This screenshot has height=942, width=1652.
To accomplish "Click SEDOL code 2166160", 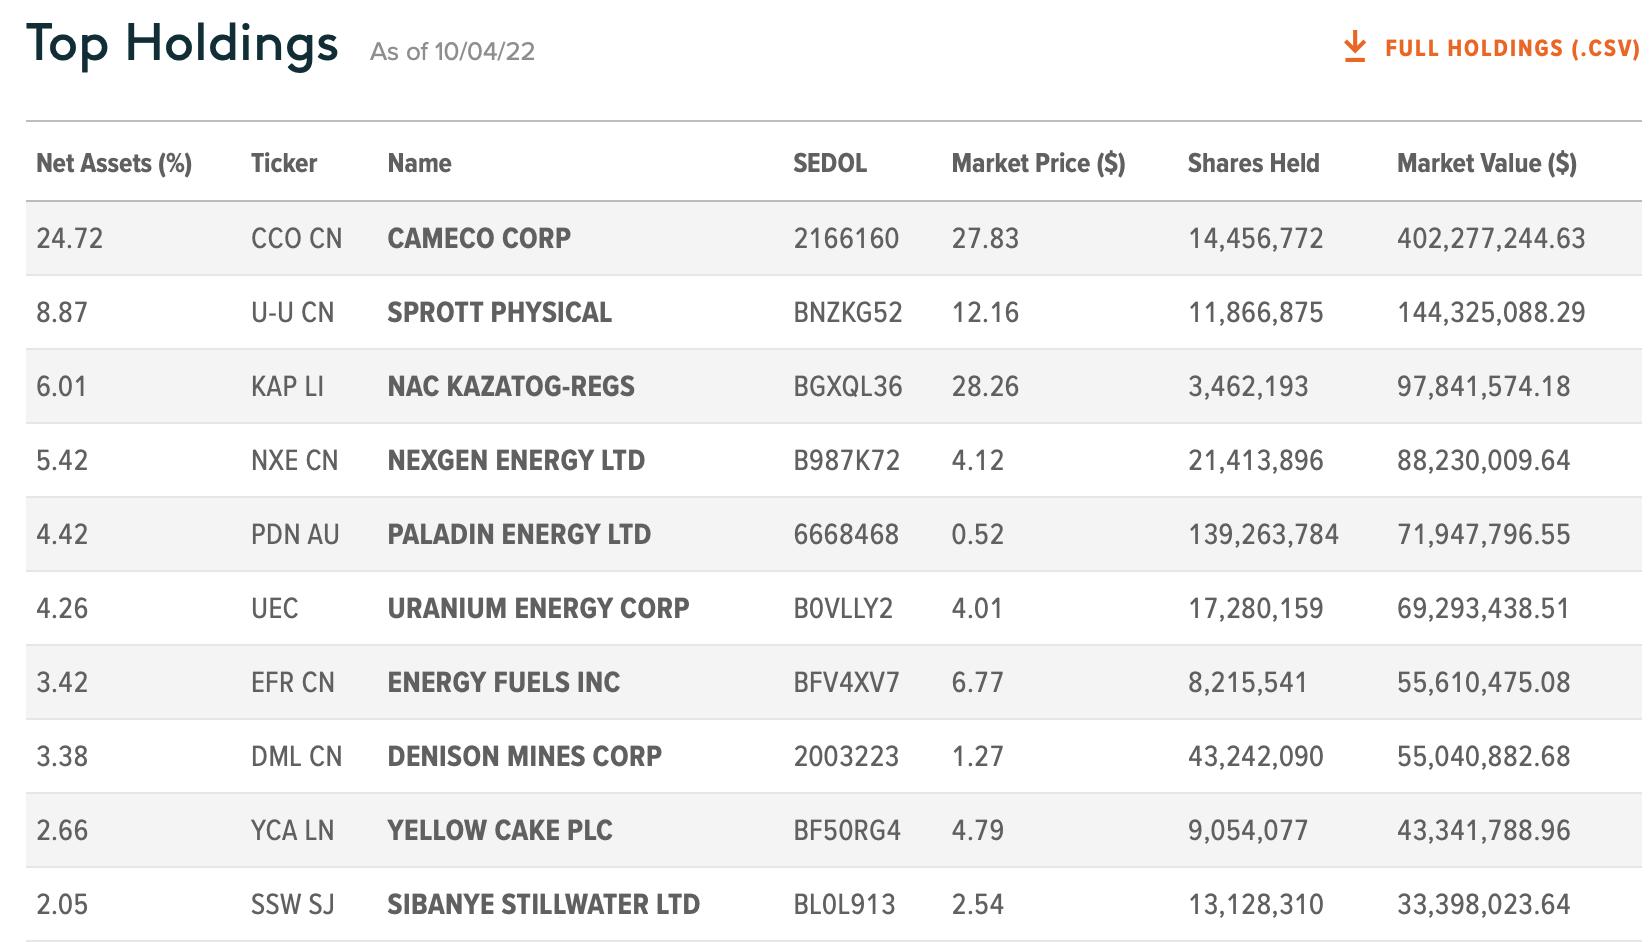I will point(846,238).
